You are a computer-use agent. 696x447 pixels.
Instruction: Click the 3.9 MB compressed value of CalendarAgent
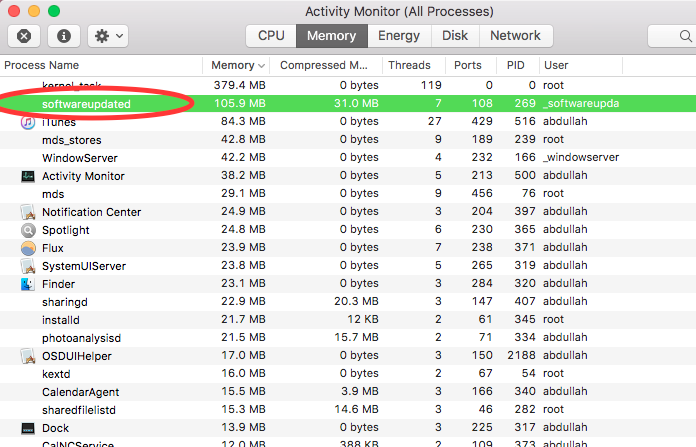(360, 392)
